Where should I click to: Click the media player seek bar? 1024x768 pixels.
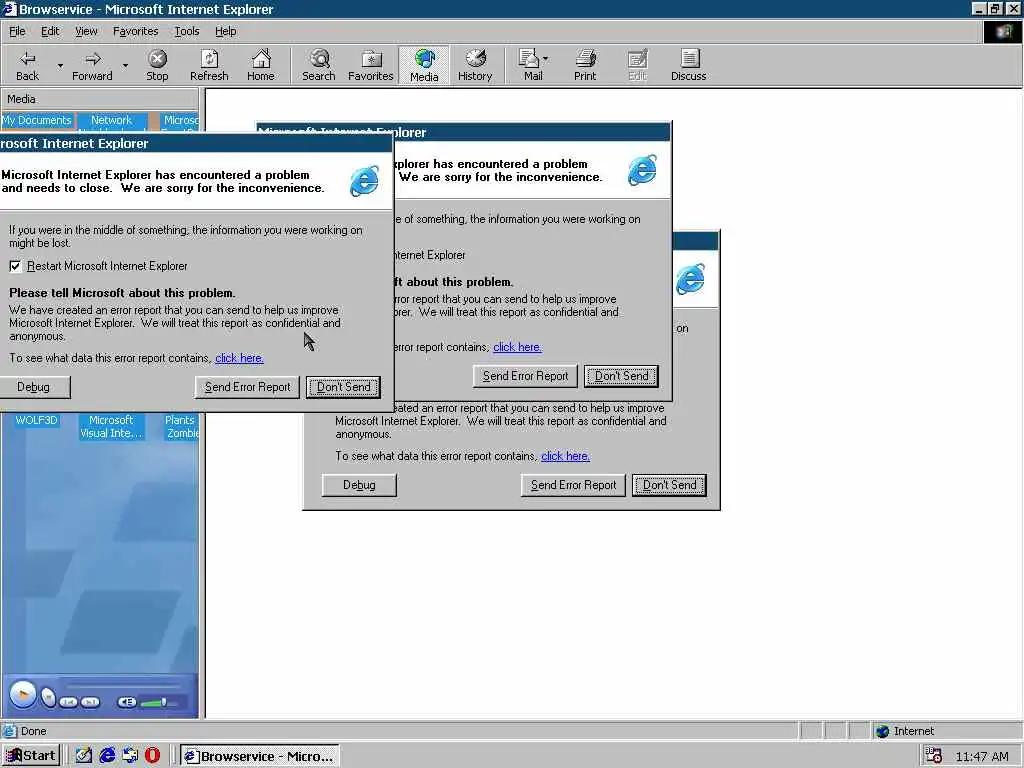[x=123, y=685]
